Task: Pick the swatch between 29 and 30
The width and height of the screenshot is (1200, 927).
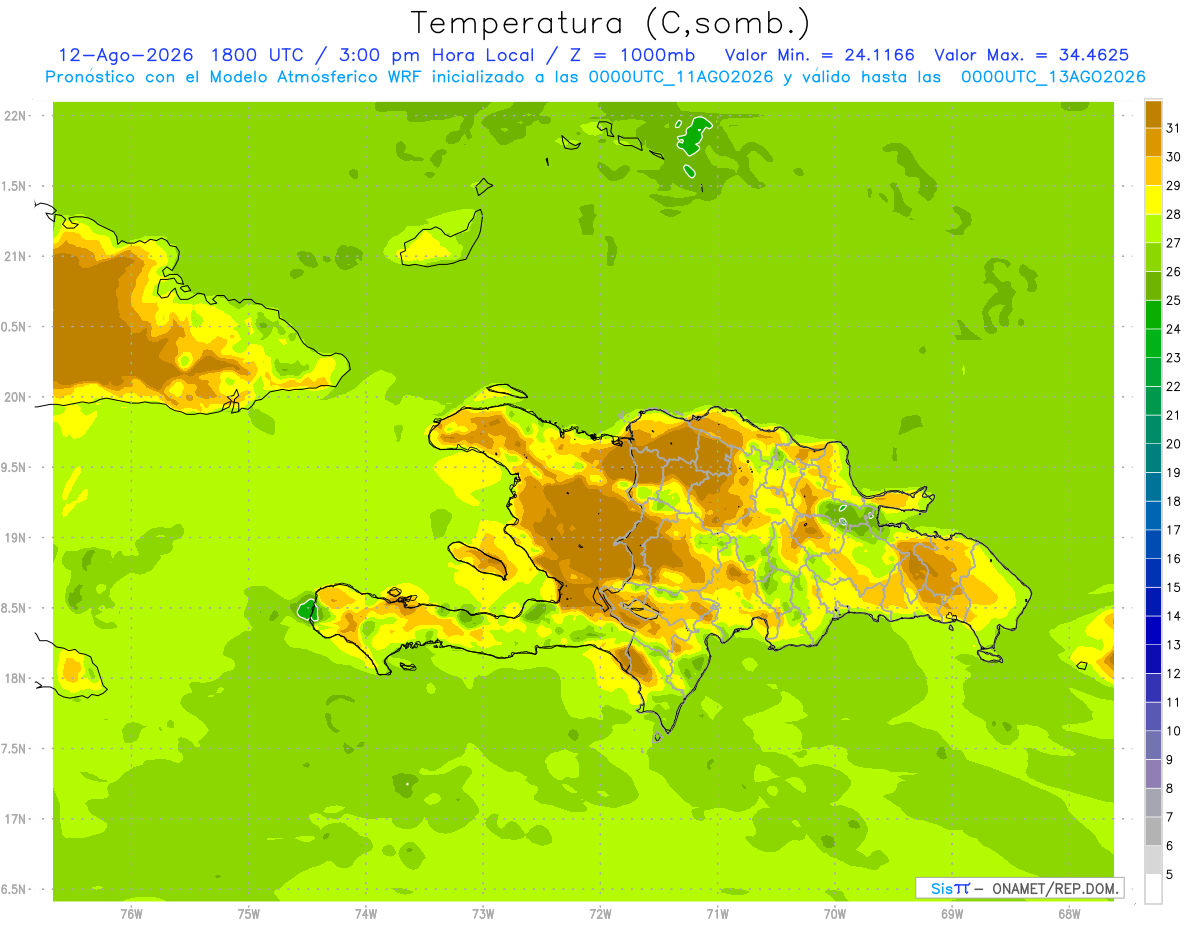Action: [1153, 171]
